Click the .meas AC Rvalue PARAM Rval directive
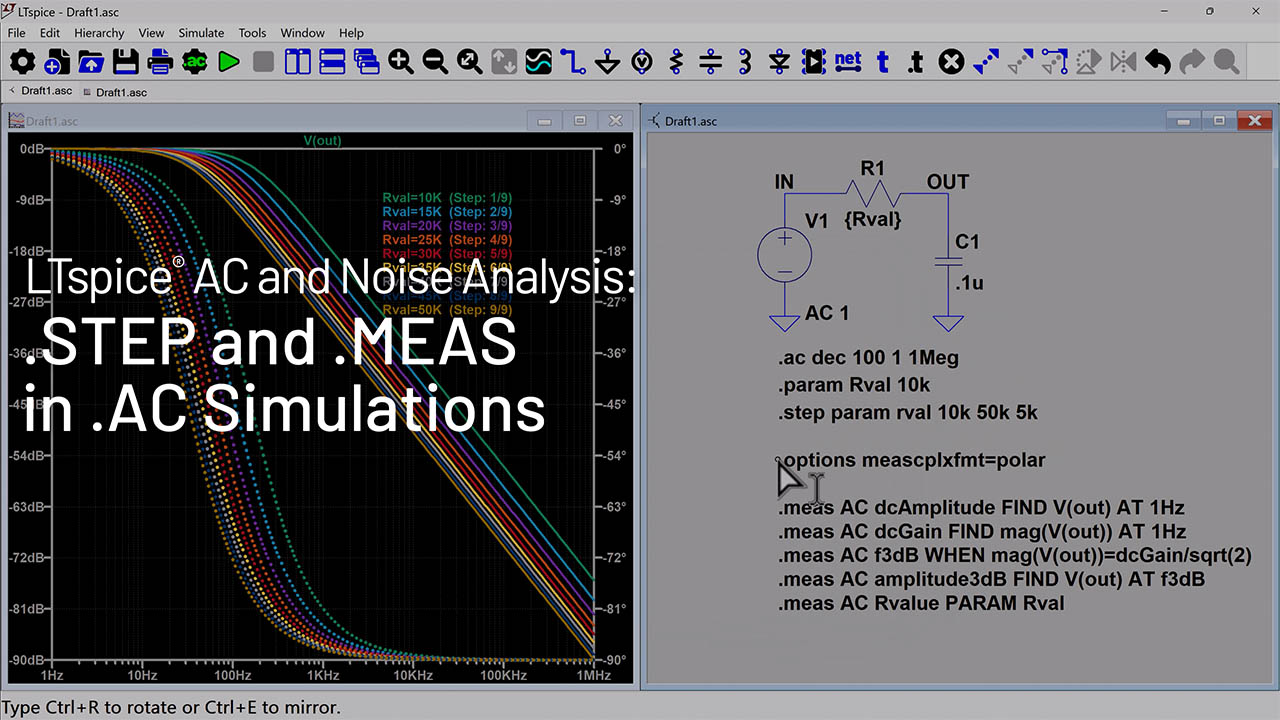This screenshot has height=720, width=1280. (921, 604)
